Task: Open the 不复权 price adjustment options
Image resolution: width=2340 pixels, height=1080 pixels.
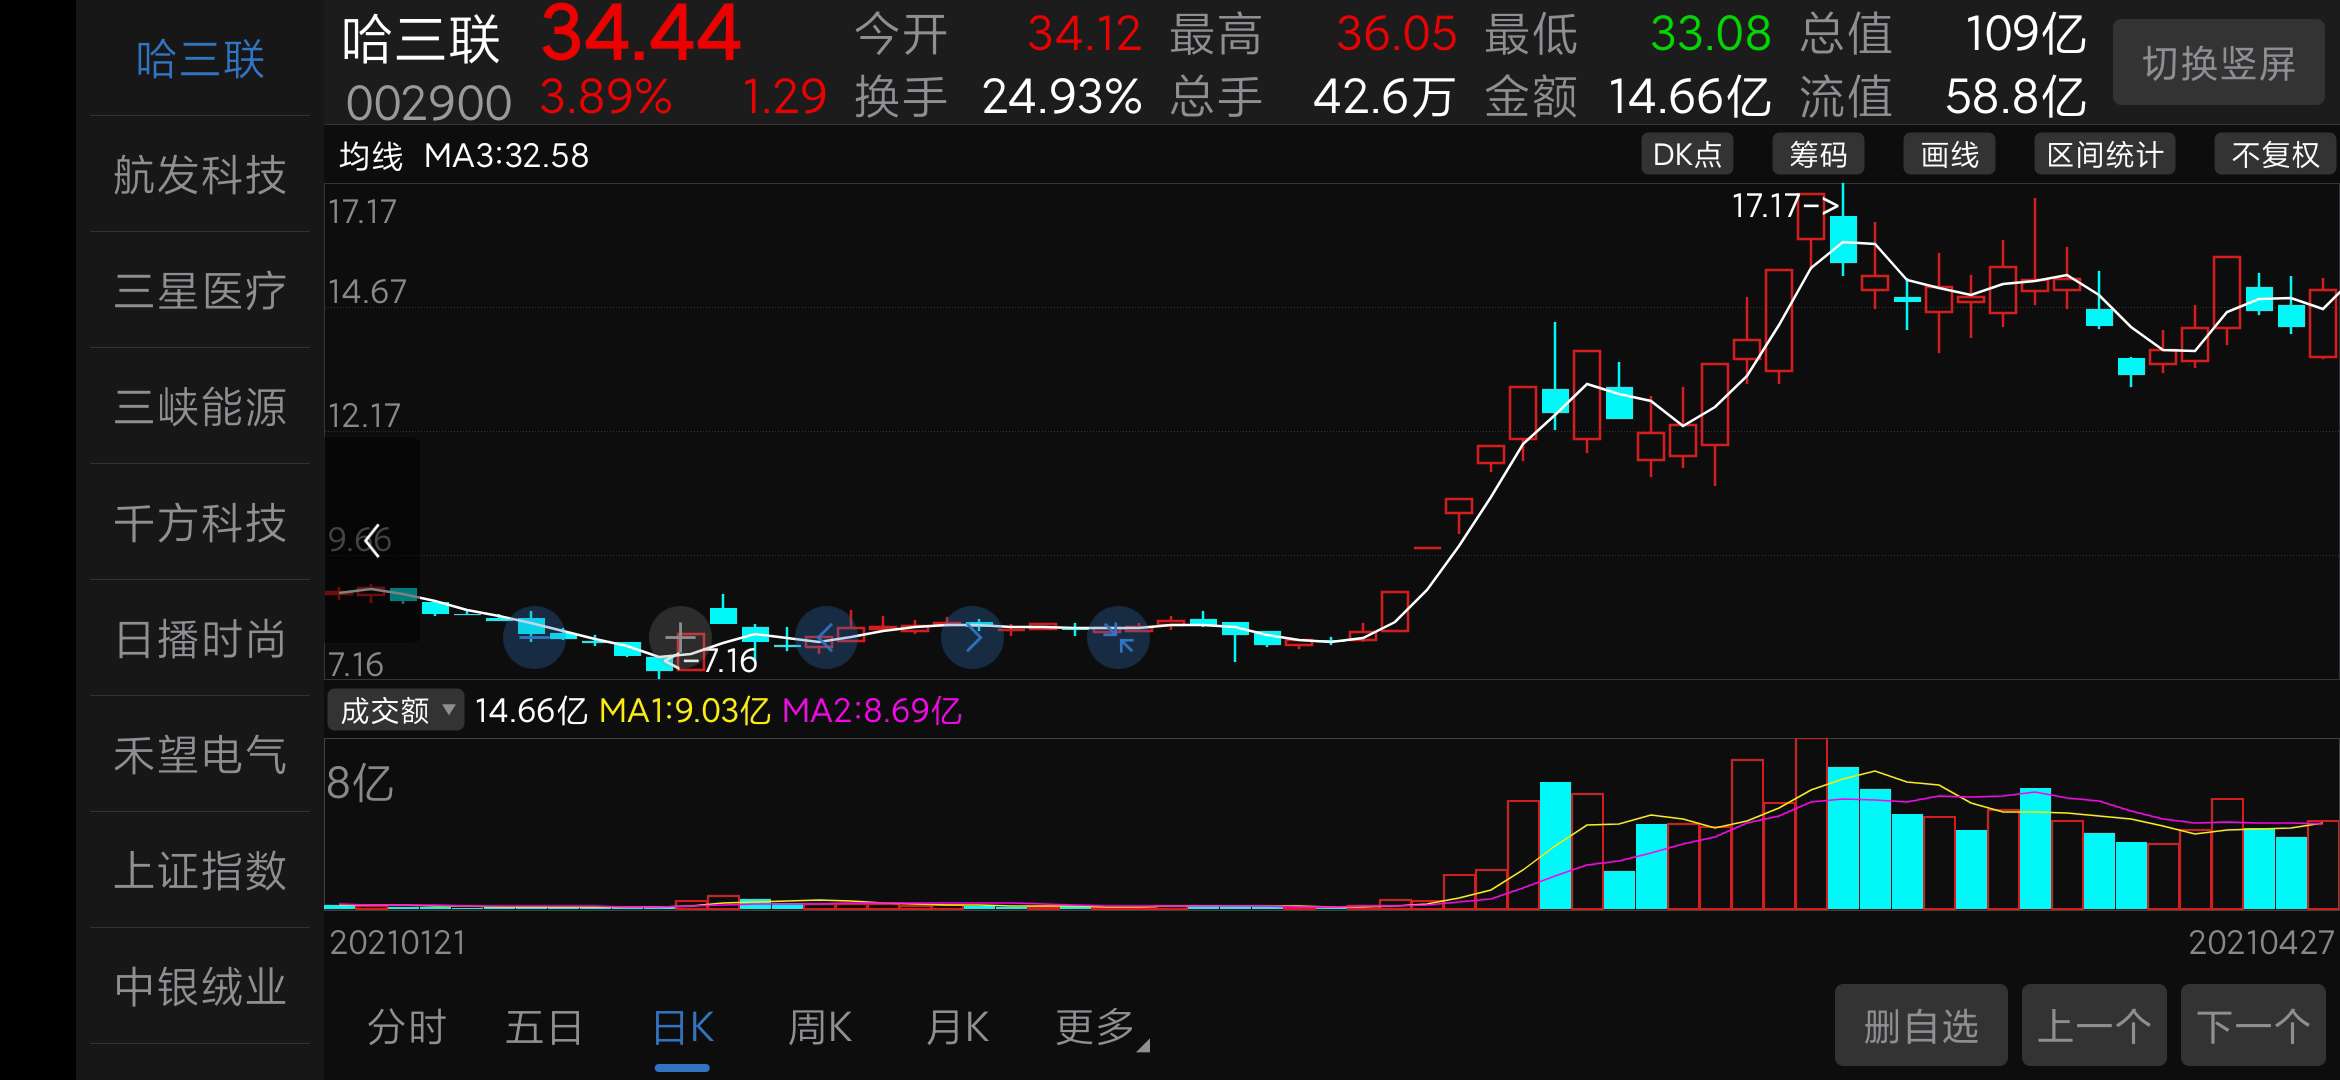Action: click(x=2275, y=155)
